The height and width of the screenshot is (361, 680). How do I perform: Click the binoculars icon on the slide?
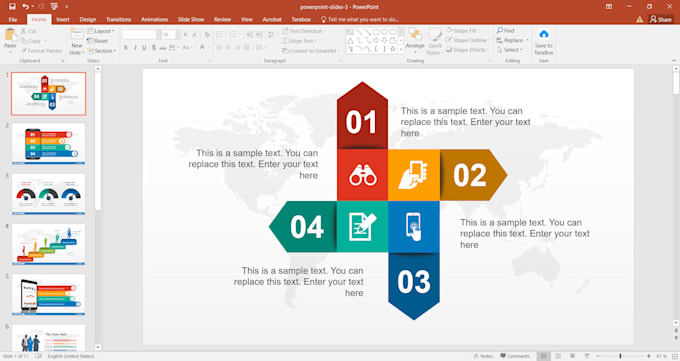click(363, 175)
